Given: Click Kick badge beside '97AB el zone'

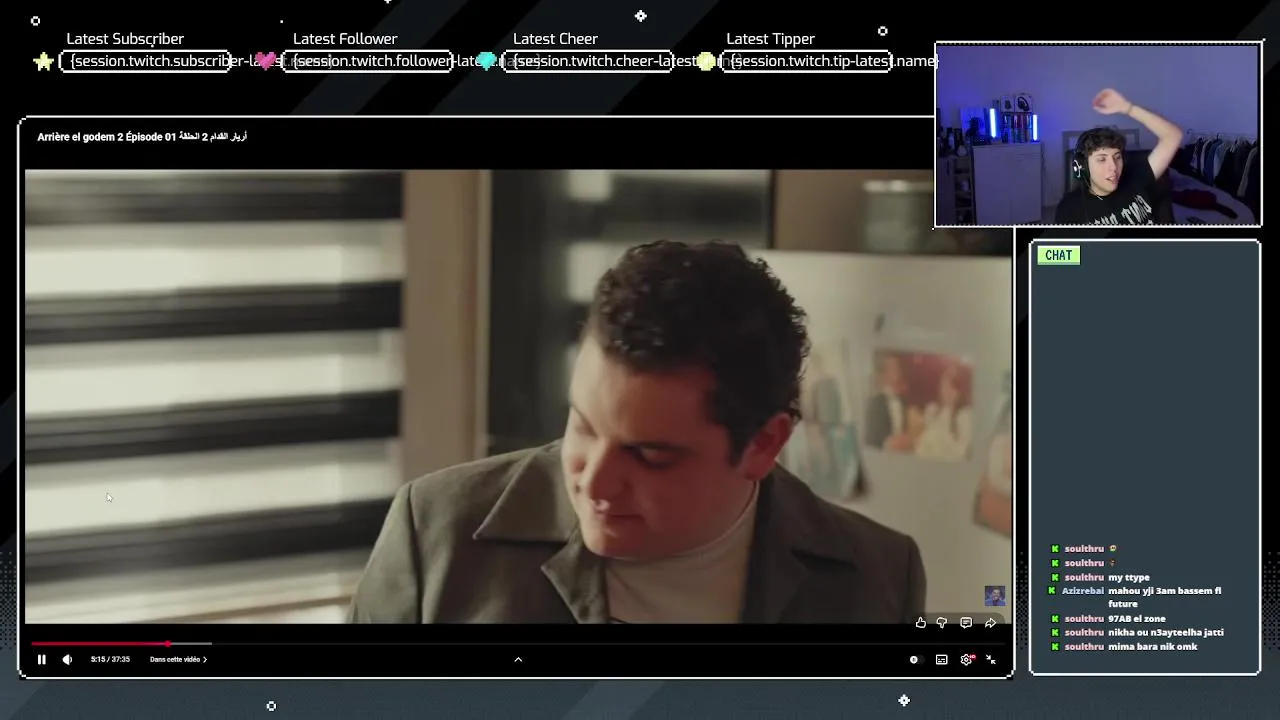Looking at the screenshot, I should pyautogui.click(x=1055, y=619).
